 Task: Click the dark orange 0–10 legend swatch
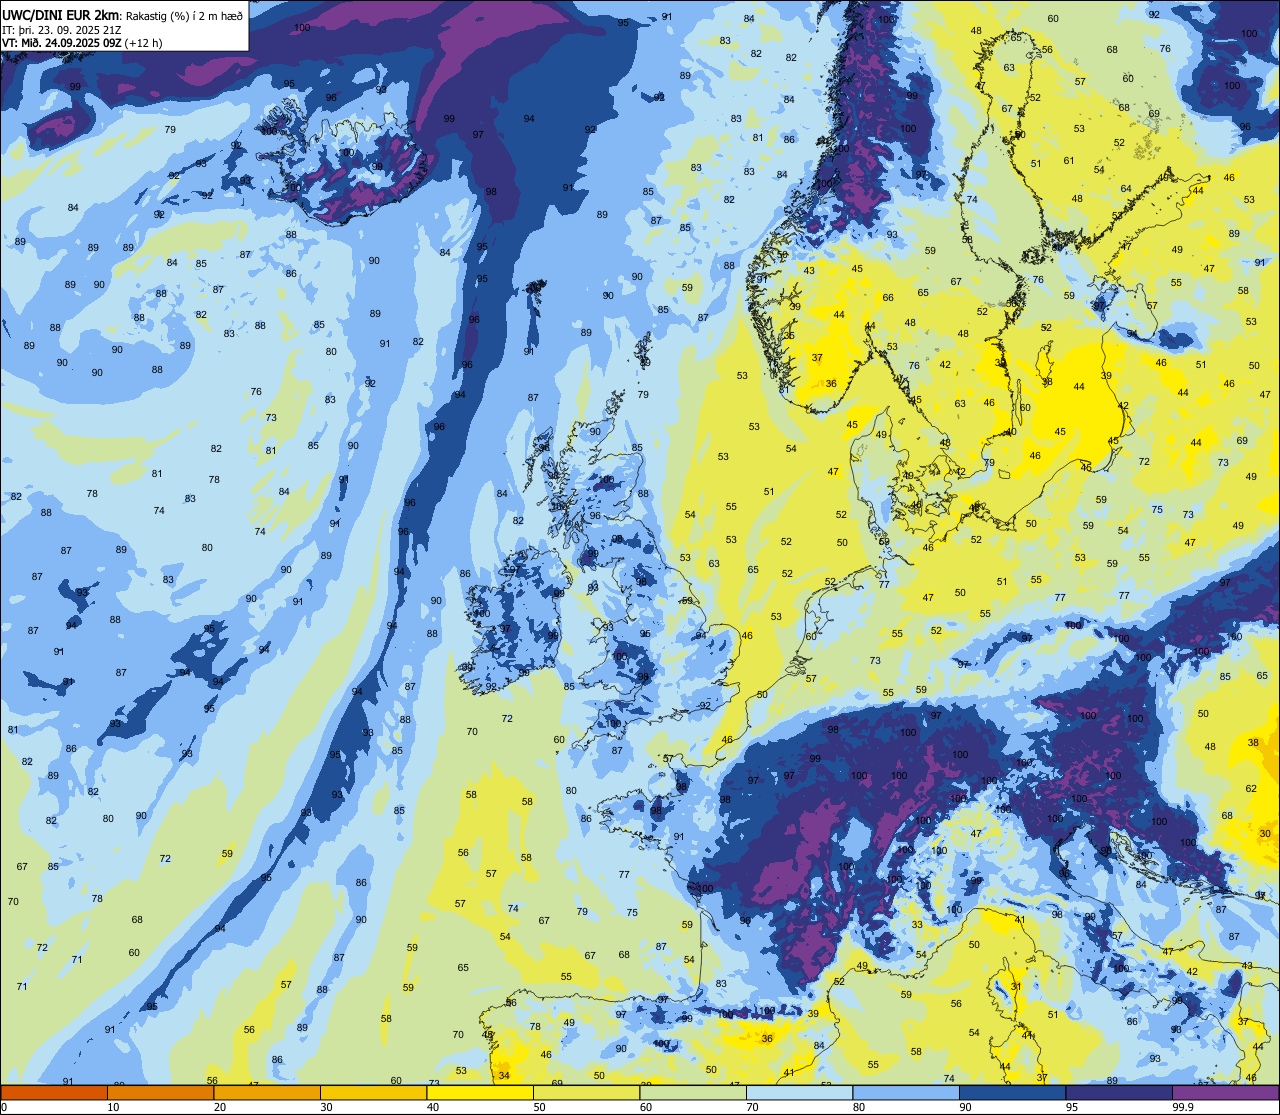tap(54, 1092)
